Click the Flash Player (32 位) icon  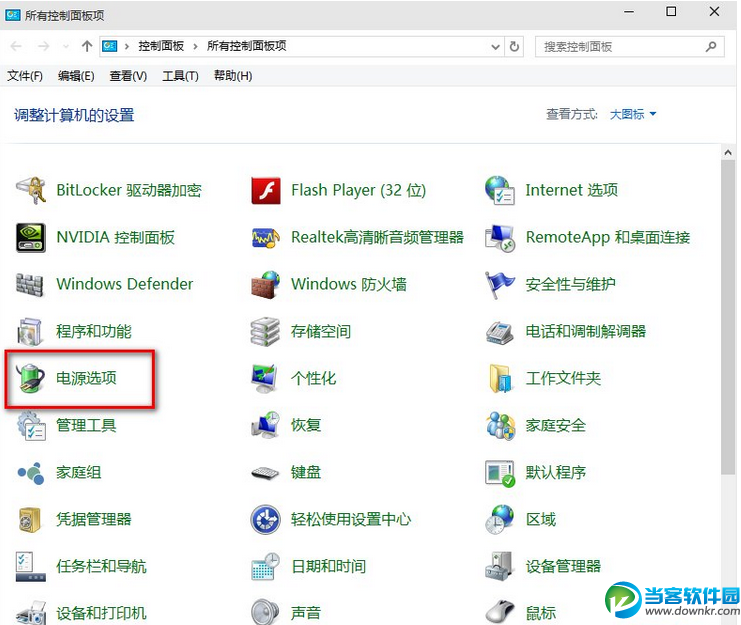266,190
